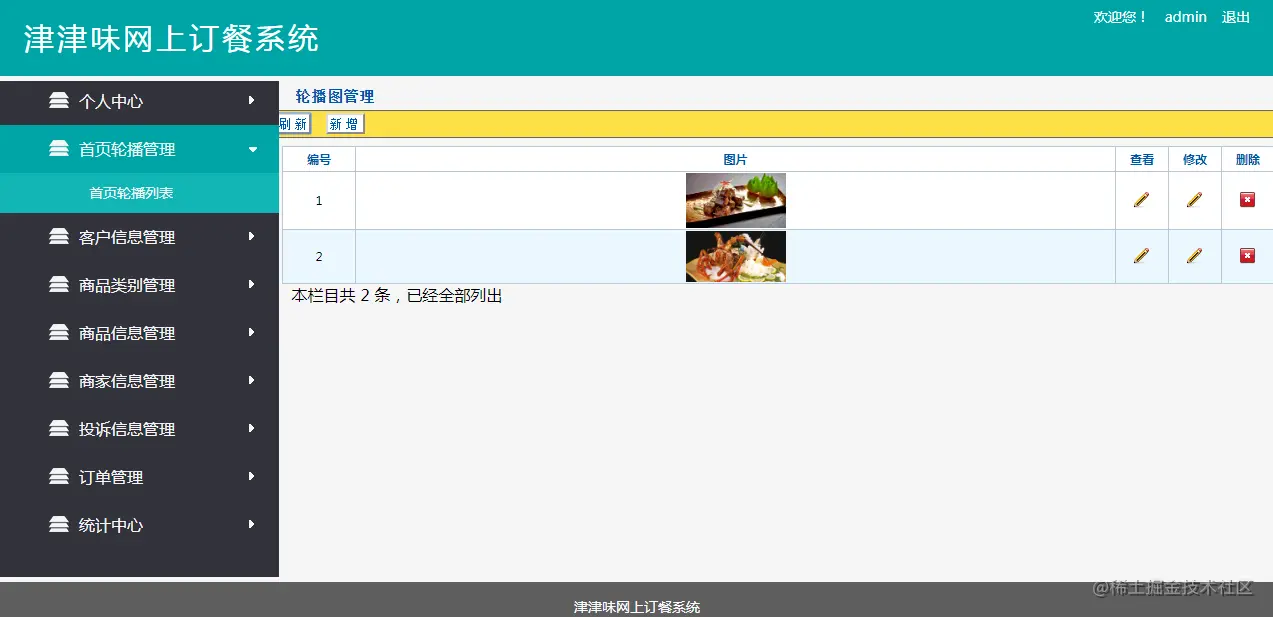Click the 退出 logout link
Viewport: 1273px width, 617px height.
tap(1236, 17)
